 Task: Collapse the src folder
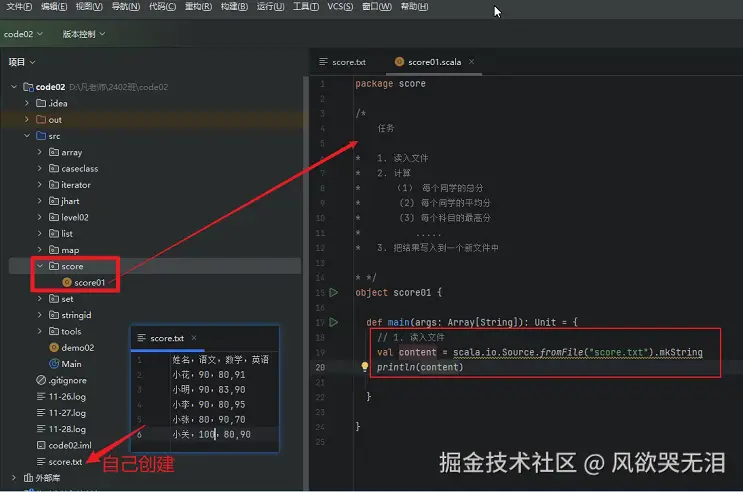27,136
